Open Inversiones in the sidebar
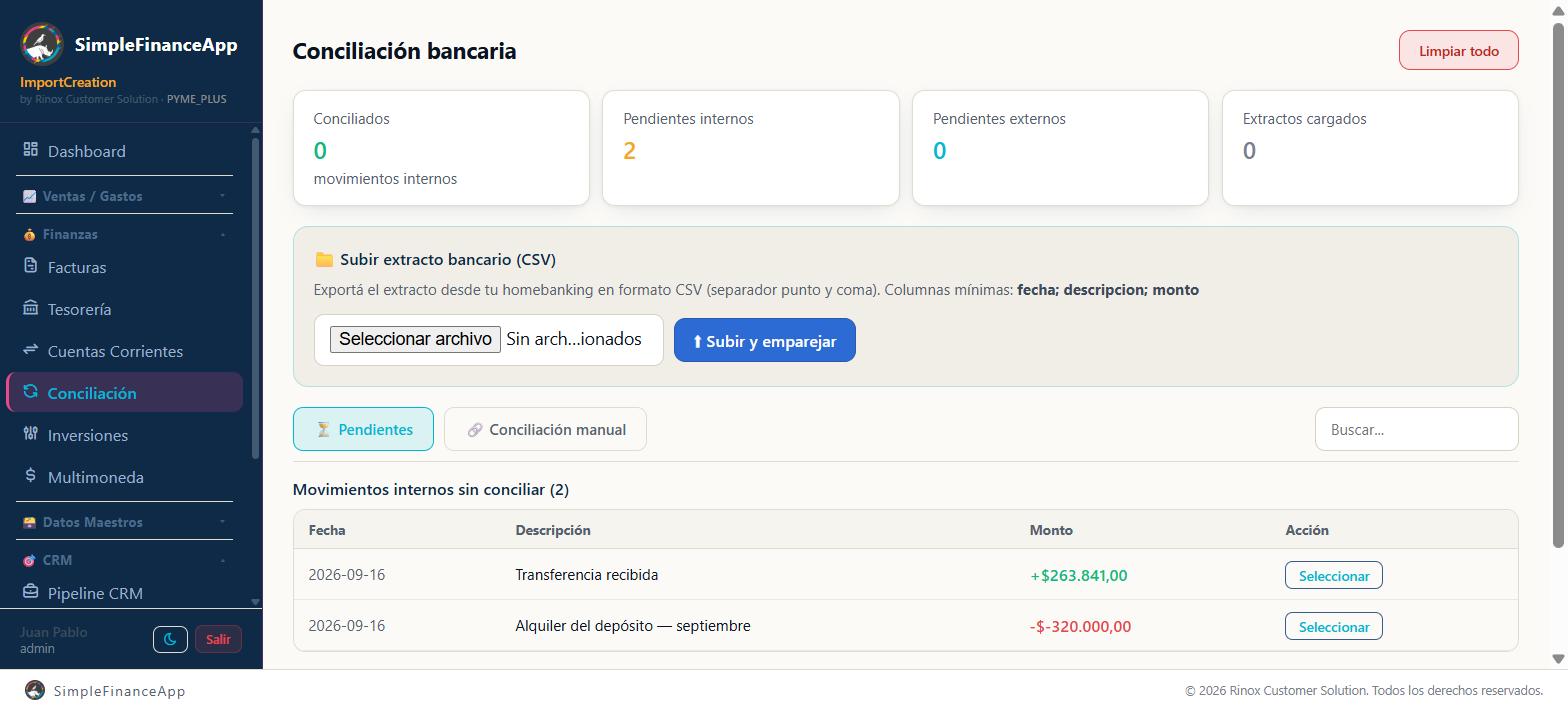The image size is (1568, 710). [x=124, y=435]
